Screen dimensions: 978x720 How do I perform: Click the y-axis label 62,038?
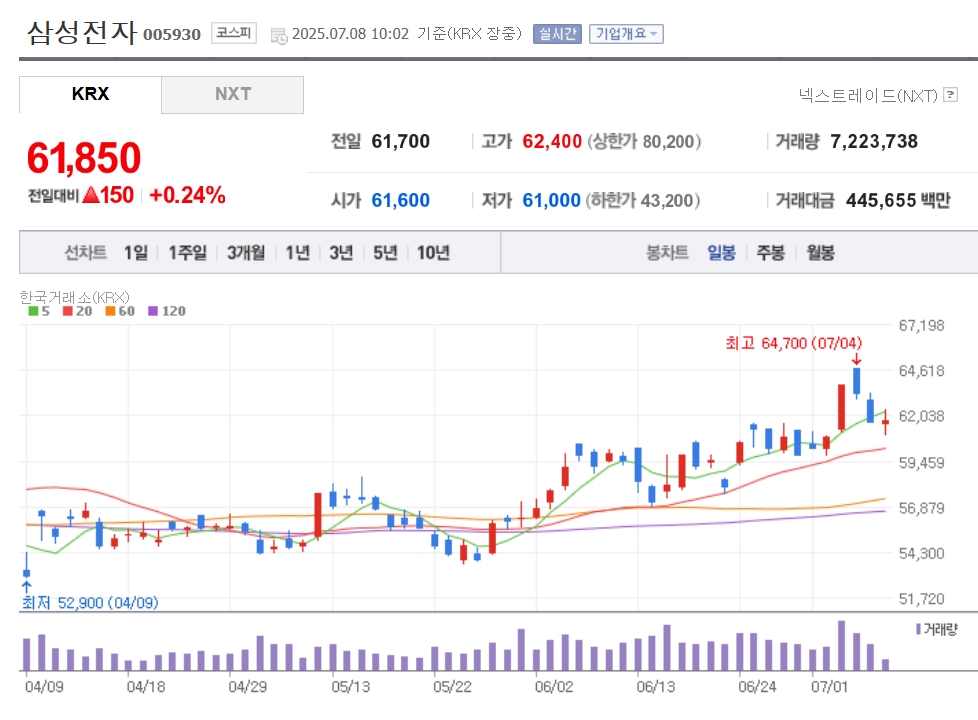(921, 417)
